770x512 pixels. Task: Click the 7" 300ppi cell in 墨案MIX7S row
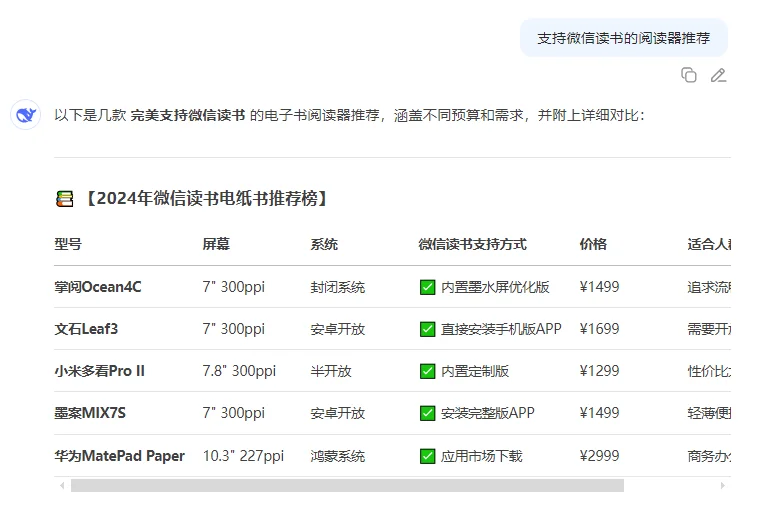[x=234, y=413]
